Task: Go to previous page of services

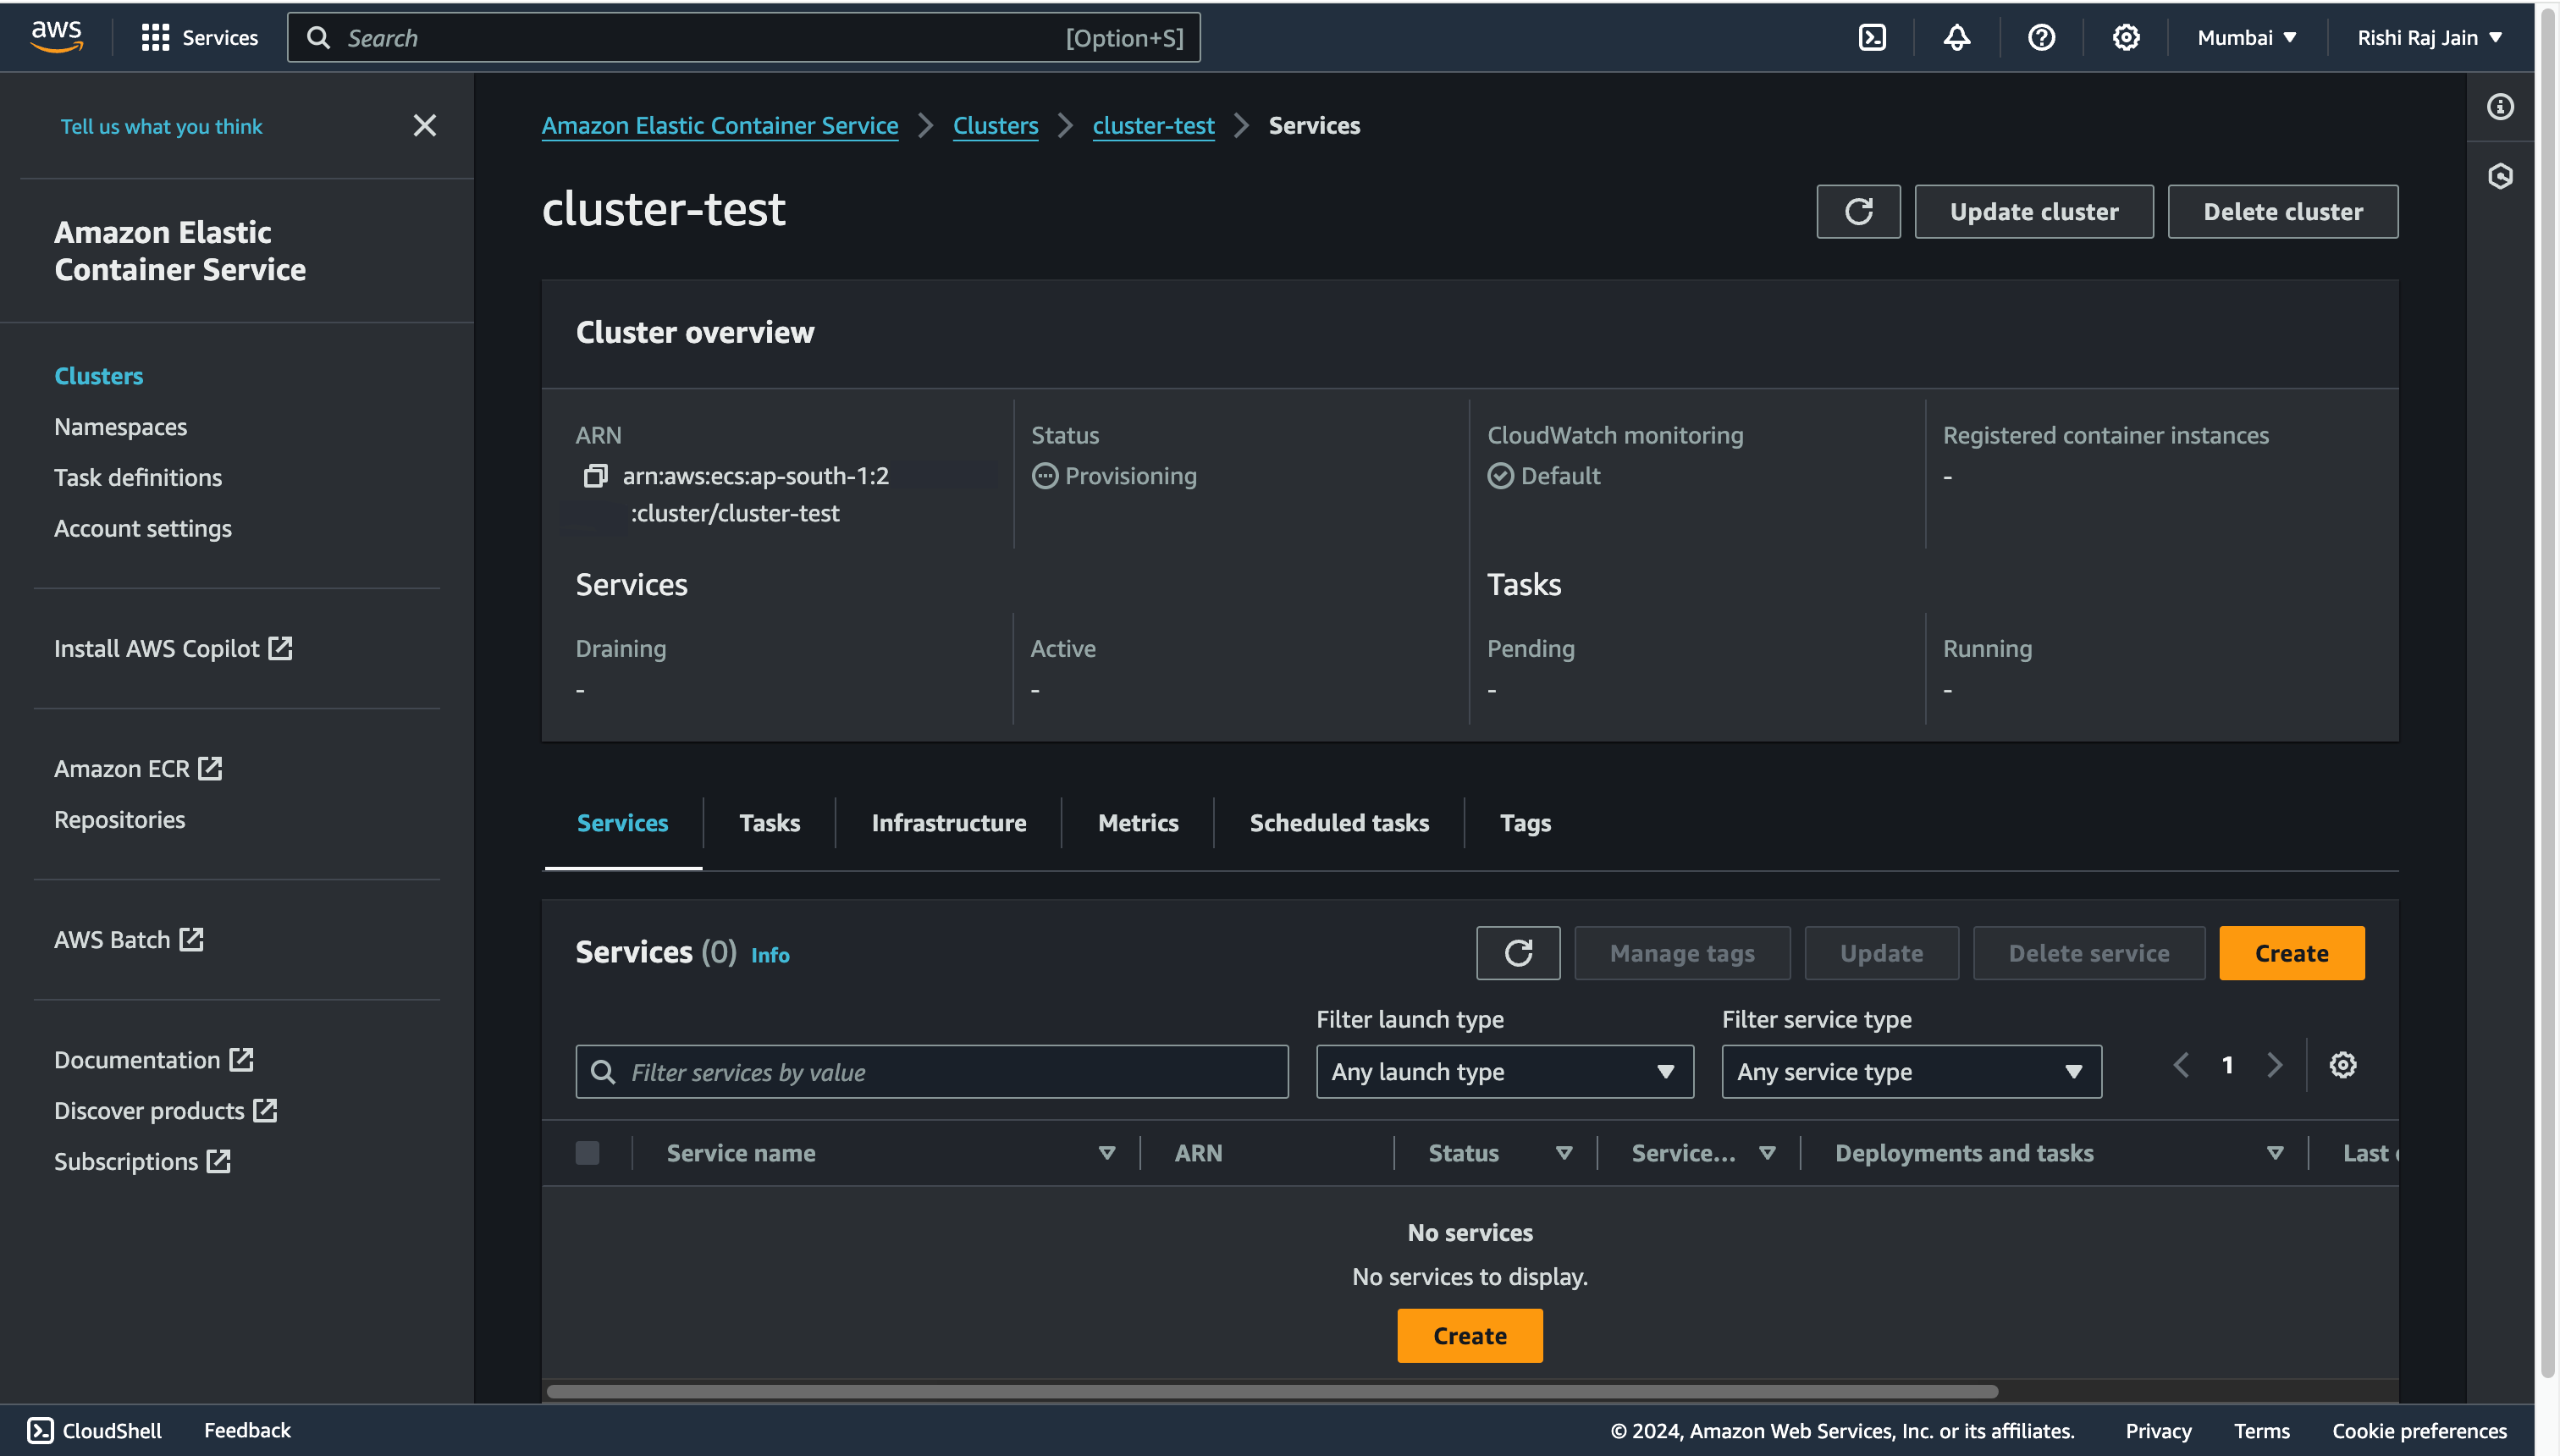Action: click(x=2181, y=1065)
